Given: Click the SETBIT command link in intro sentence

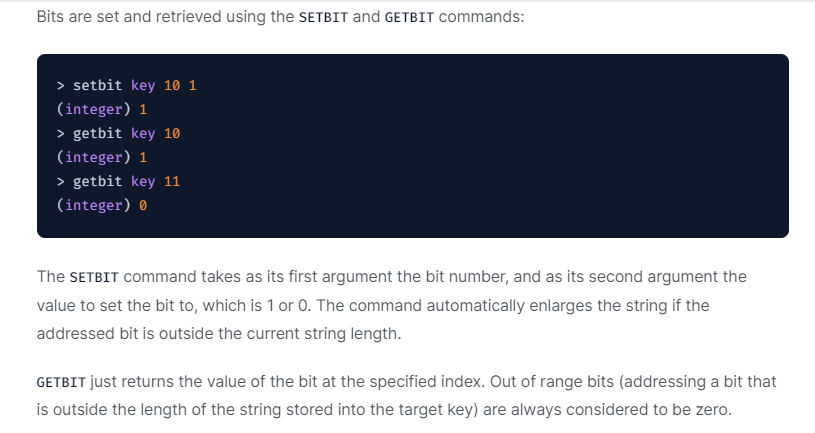Looking at the screenshot, I should pyautogui.click(x=323, y=18).
